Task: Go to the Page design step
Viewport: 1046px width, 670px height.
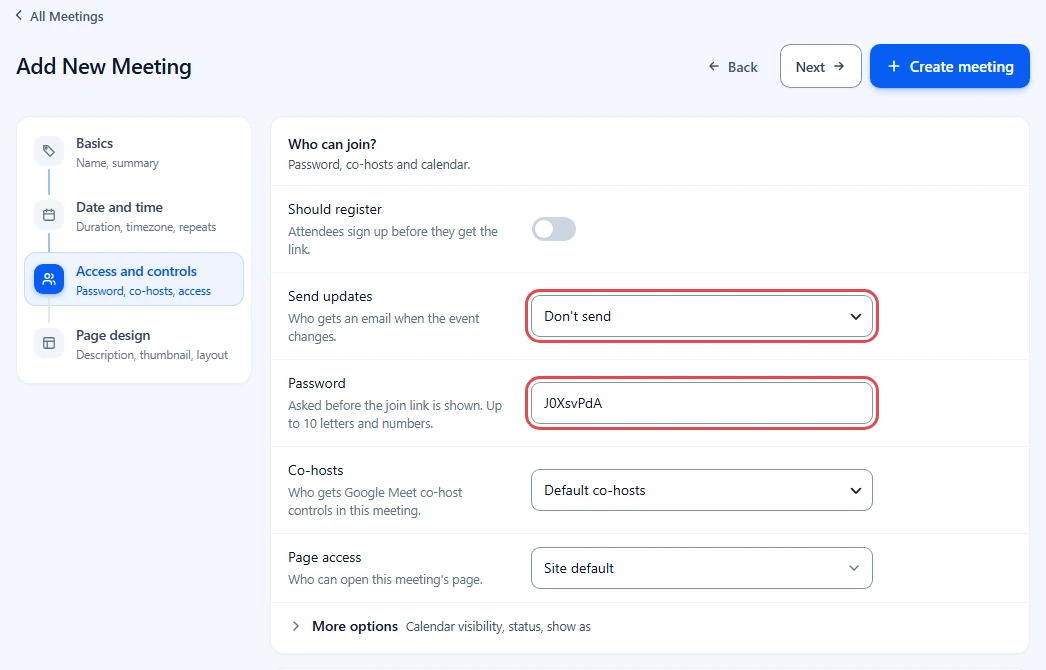Action: (133, 344)
